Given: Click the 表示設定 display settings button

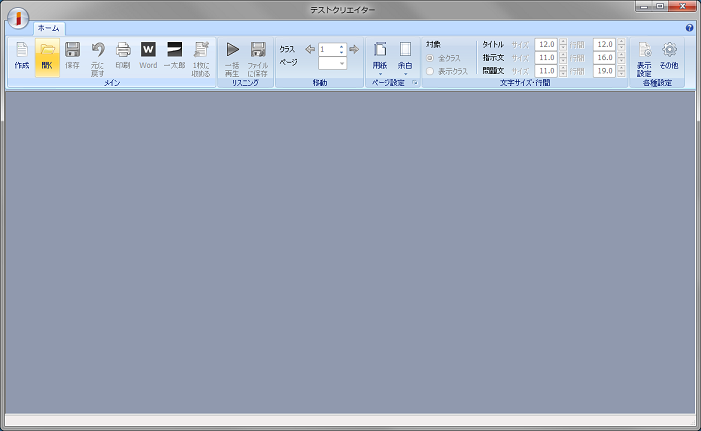Looking at the screenshot, I should [x=645, y=57].
